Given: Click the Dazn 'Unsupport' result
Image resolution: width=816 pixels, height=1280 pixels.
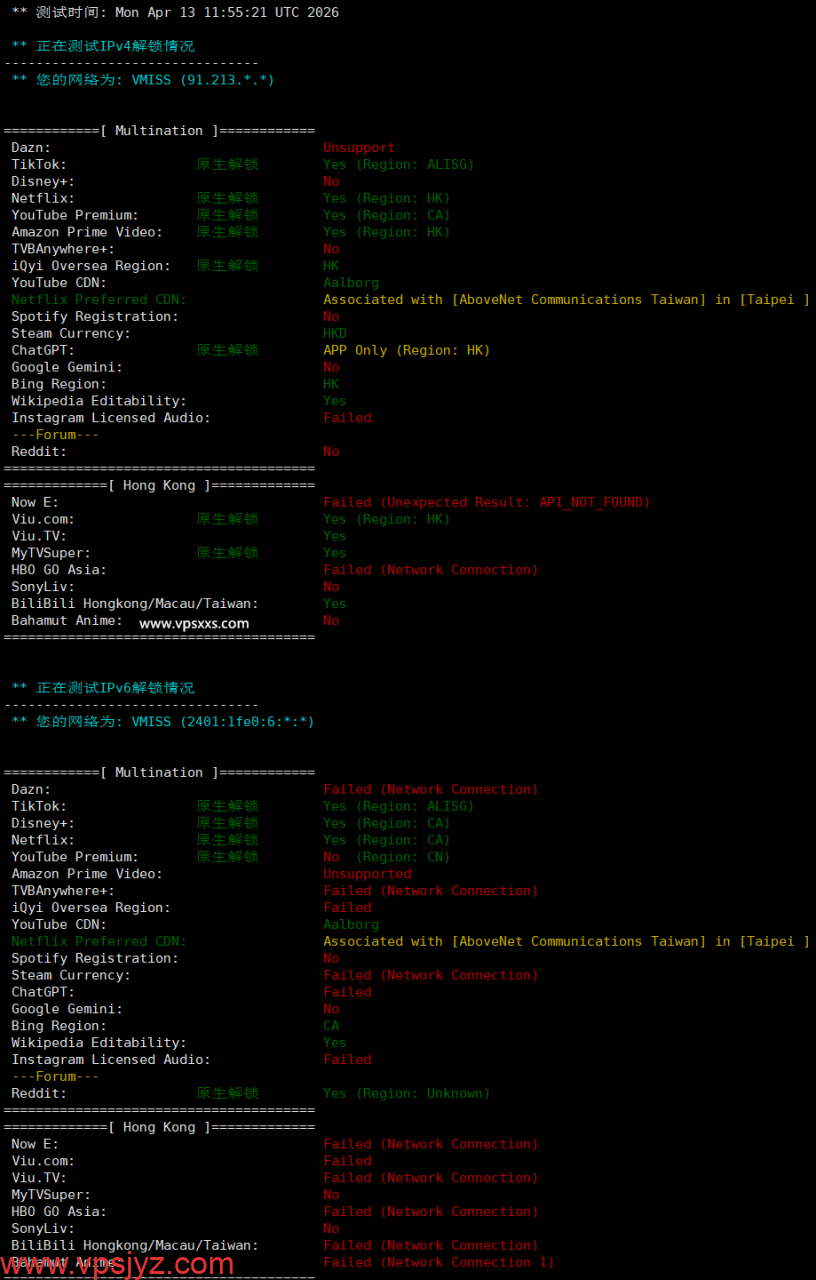Looking at the screenshot, I should click(359, 148).
